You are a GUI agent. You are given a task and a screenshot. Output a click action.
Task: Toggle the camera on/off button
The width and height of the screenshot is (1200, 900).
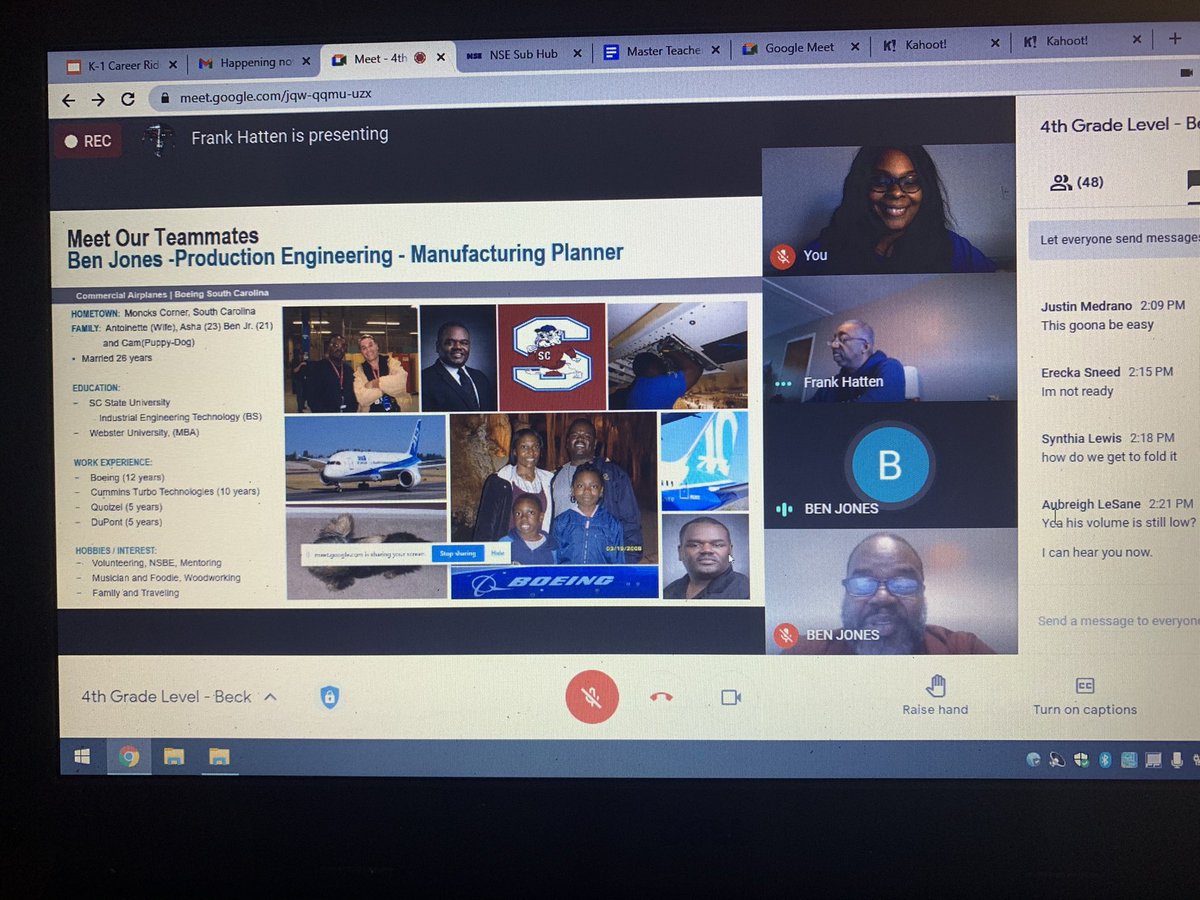[x=731, y=697]
